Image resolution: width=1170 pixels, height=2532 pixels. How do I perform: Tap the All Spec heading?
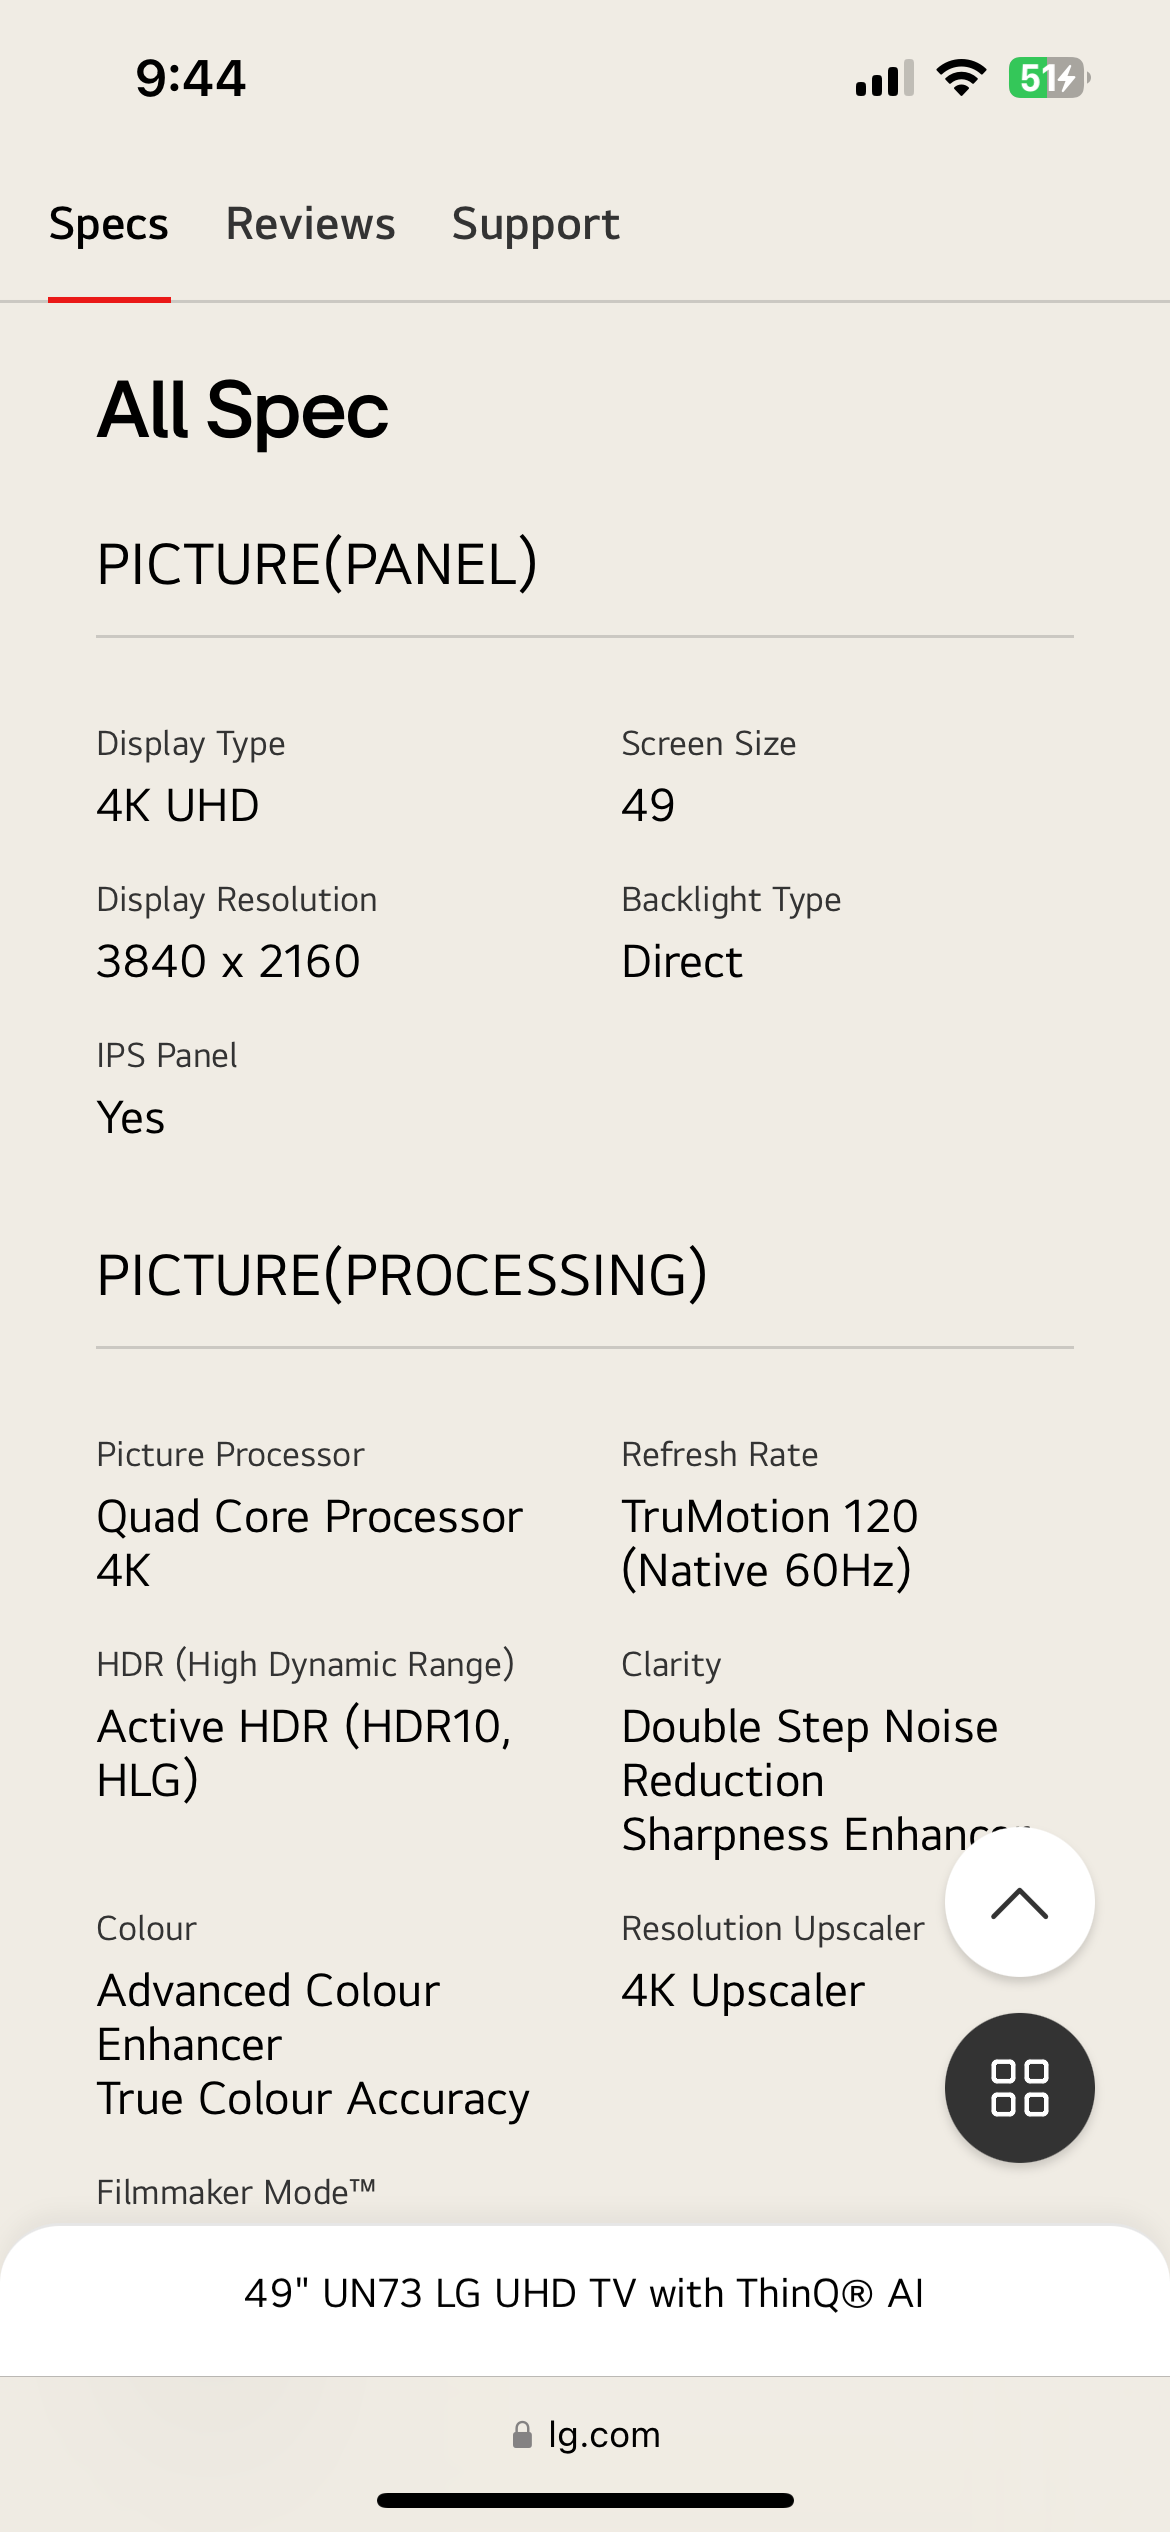pyautogui.click(x=243, y=410)
